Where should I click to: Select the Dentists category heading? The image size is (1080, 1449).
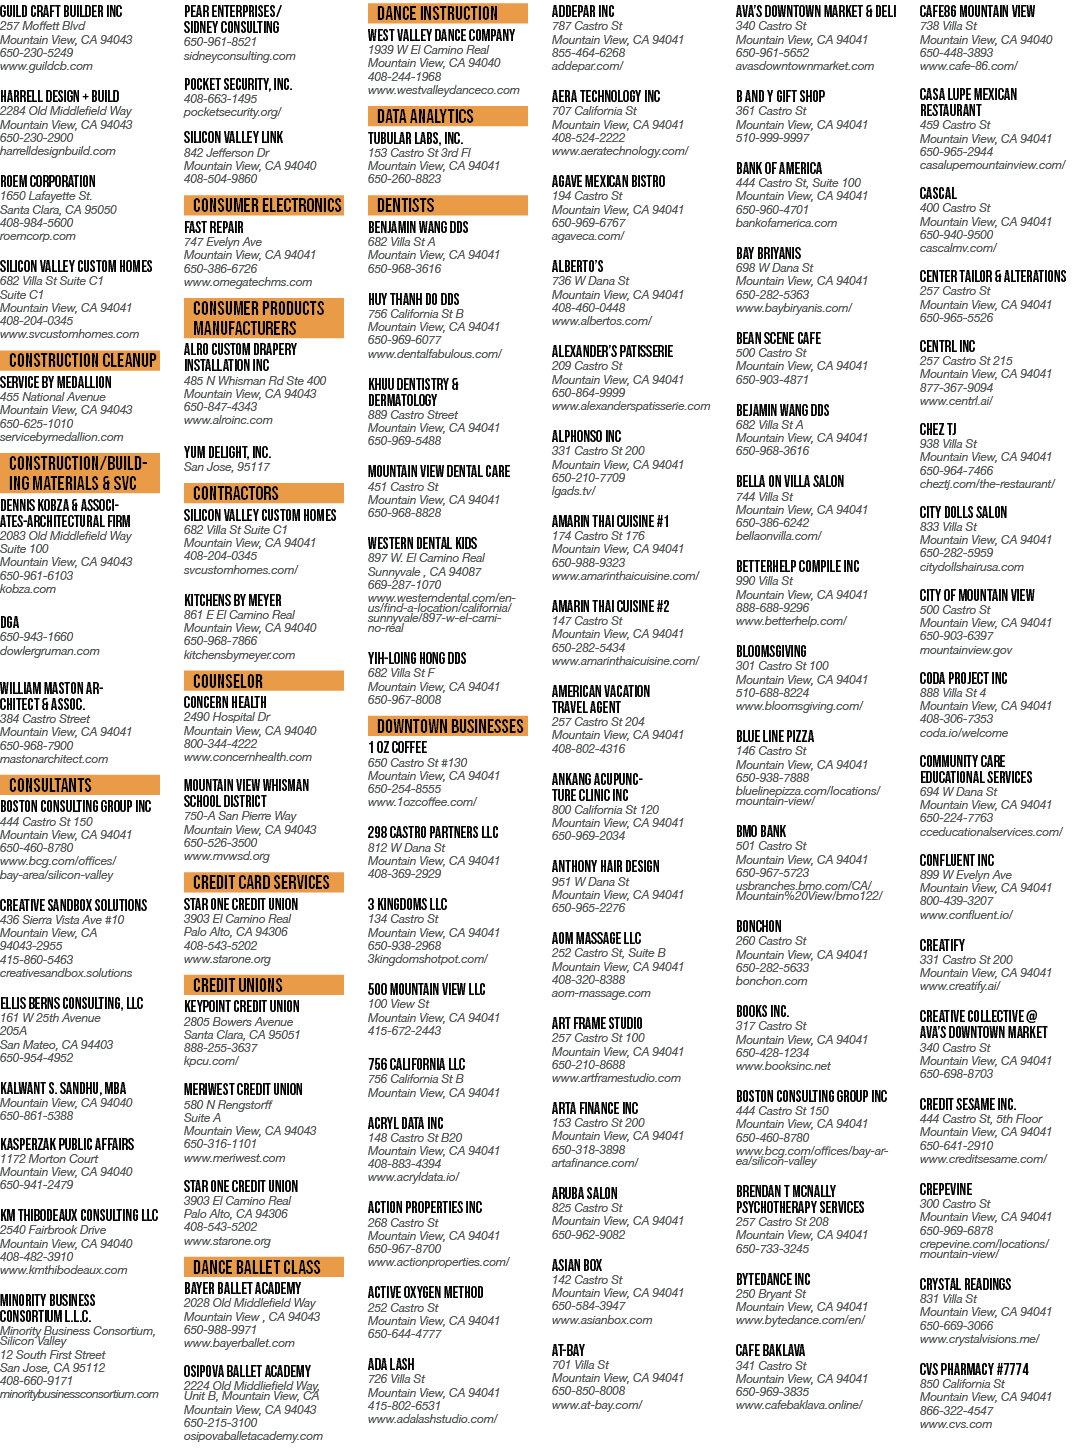pyautogui.click(x=448, y=205)
